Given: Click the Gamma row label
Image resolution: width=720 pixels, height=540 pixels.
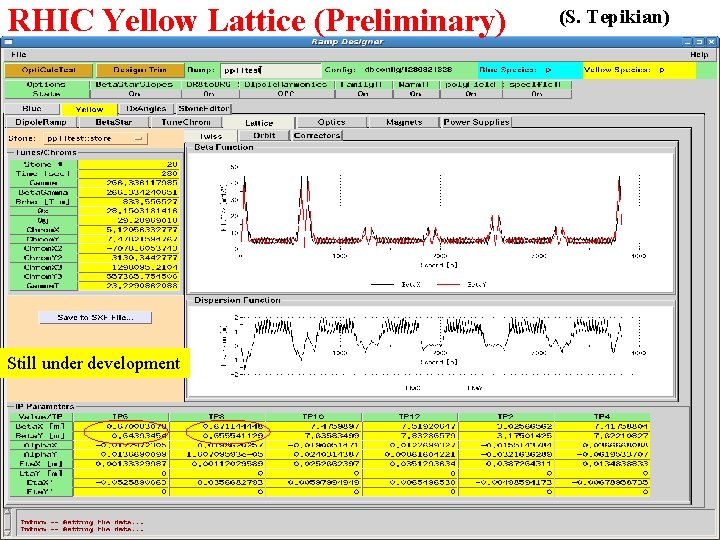Looking at the screenshot, I should (x=44, y=183).
